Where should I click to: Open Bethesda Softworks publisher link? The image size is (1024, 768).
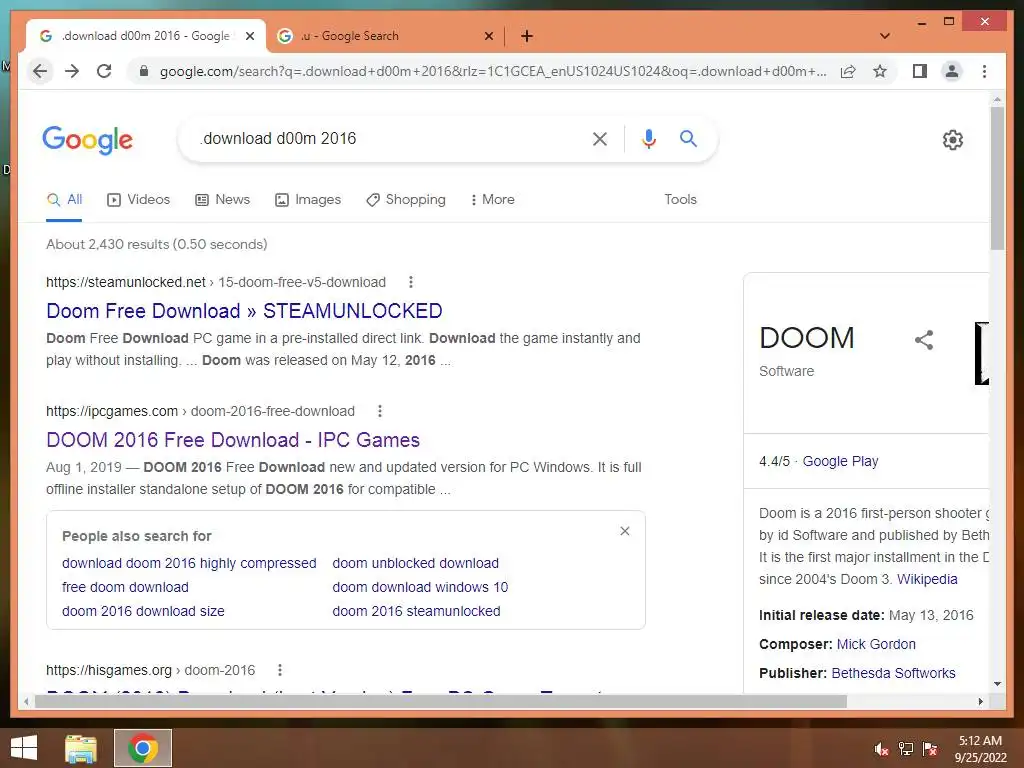click(x=893, y=673)
